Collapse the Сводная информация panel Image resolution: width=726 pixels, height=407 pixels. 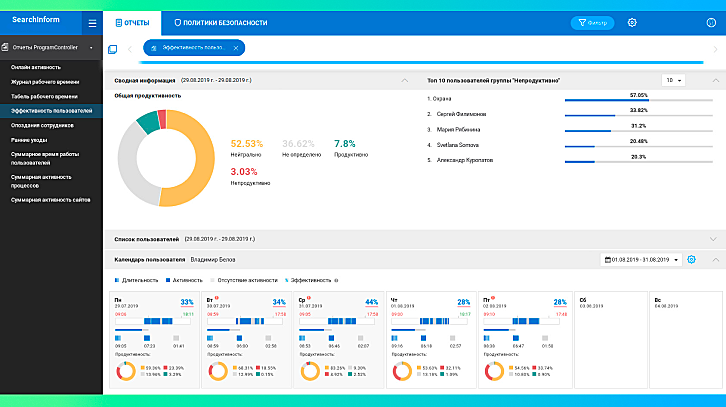click(x=404, y=80)
